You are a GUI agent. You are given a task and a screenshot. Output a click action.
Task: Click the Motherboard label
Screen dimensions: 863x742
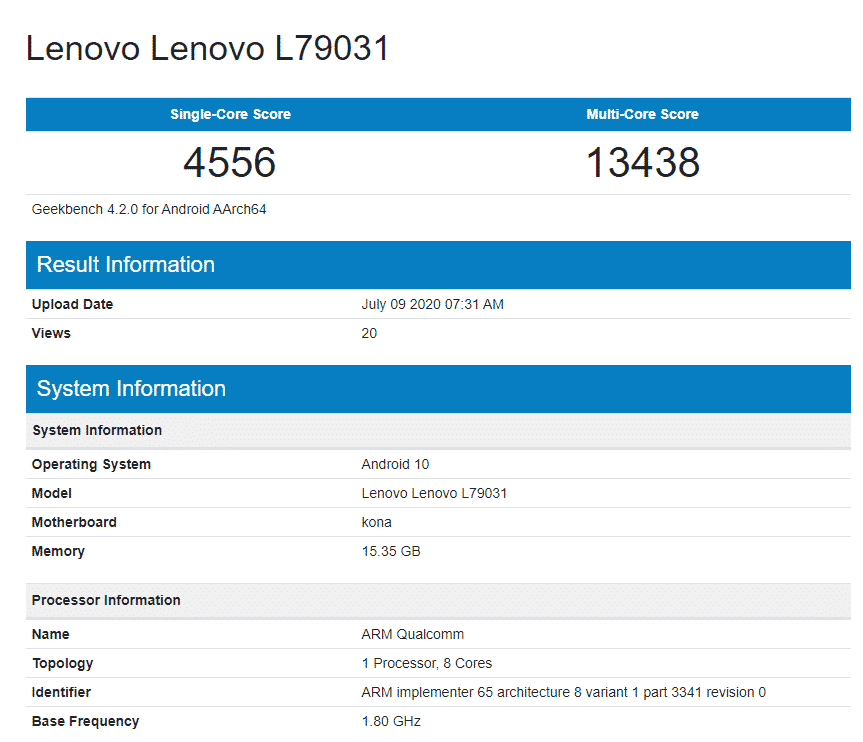pos(74,522)
